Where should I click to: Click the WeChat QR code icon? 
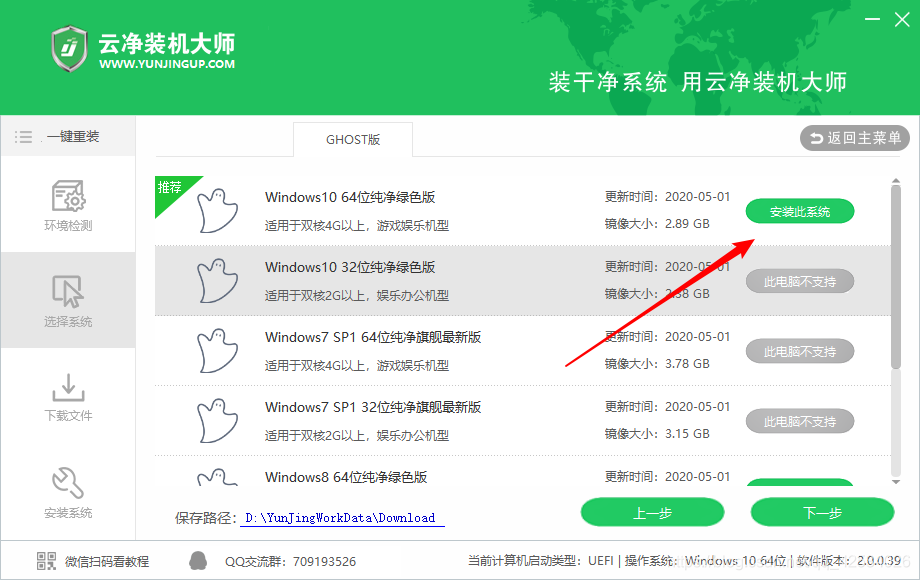click(x=46, y=561)
